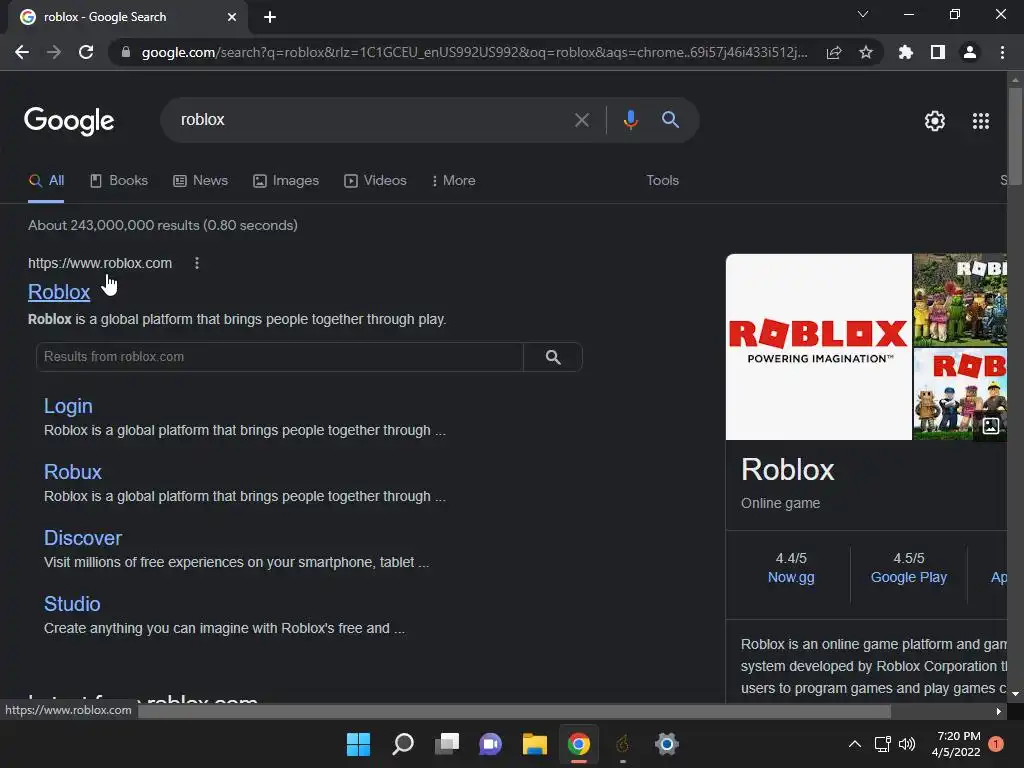The image size is (1024, 768).
Task: Open the Chat app on taskbar
Action: 490,744
